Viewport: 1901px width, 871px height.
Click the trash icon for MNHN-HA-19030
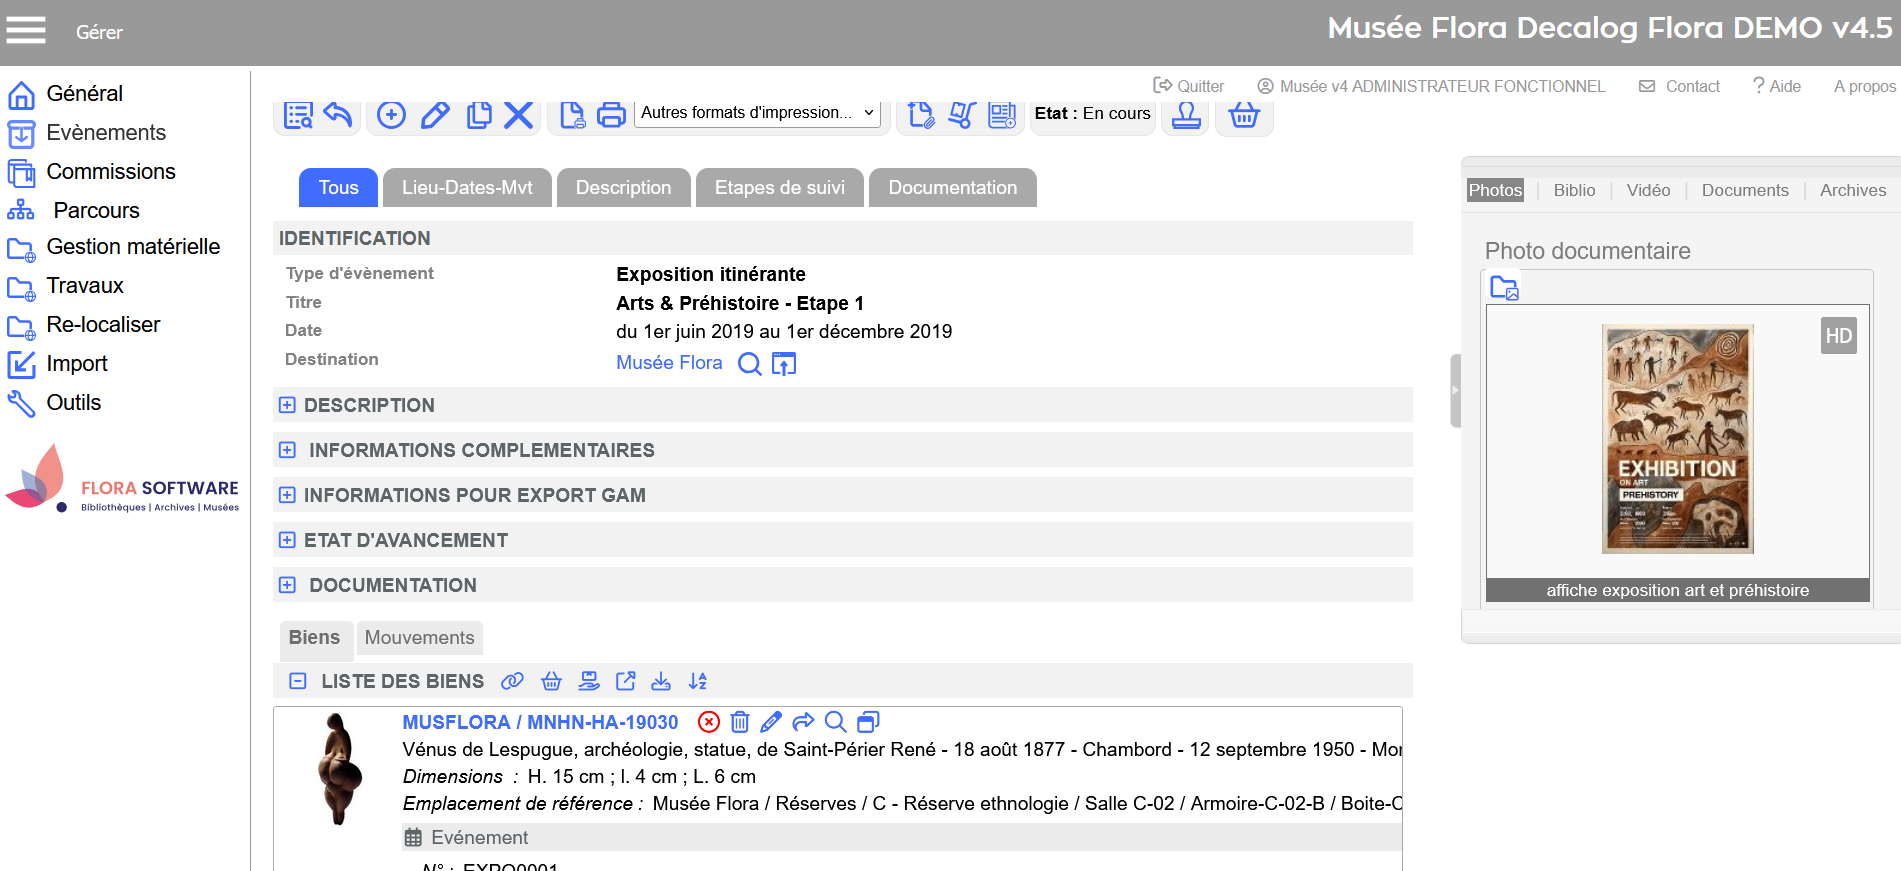click(740, 722)
